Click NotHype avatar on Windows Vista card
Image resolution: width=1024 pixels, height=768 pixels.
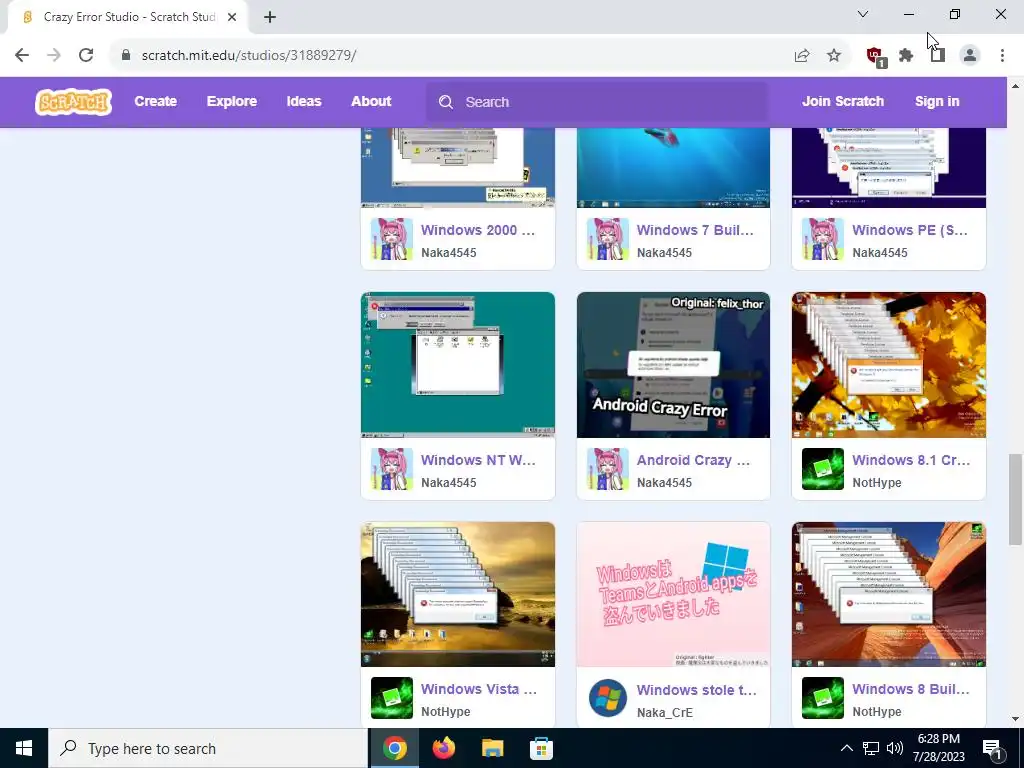[x=392, y=698]
